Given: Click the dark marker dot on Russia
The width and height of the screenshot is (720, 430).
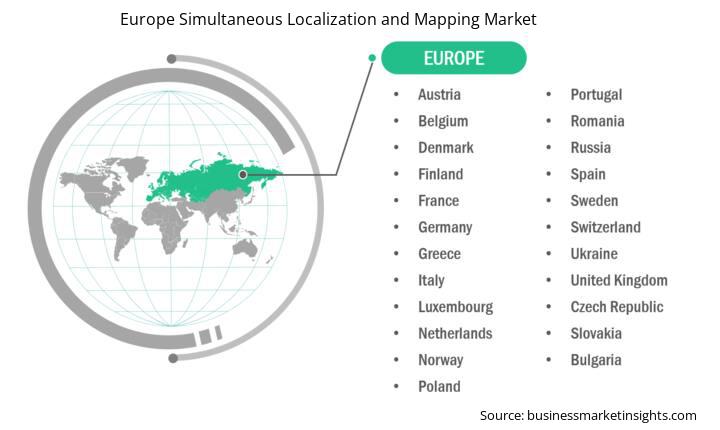Looking at the screenshot, I should point(243,175).
